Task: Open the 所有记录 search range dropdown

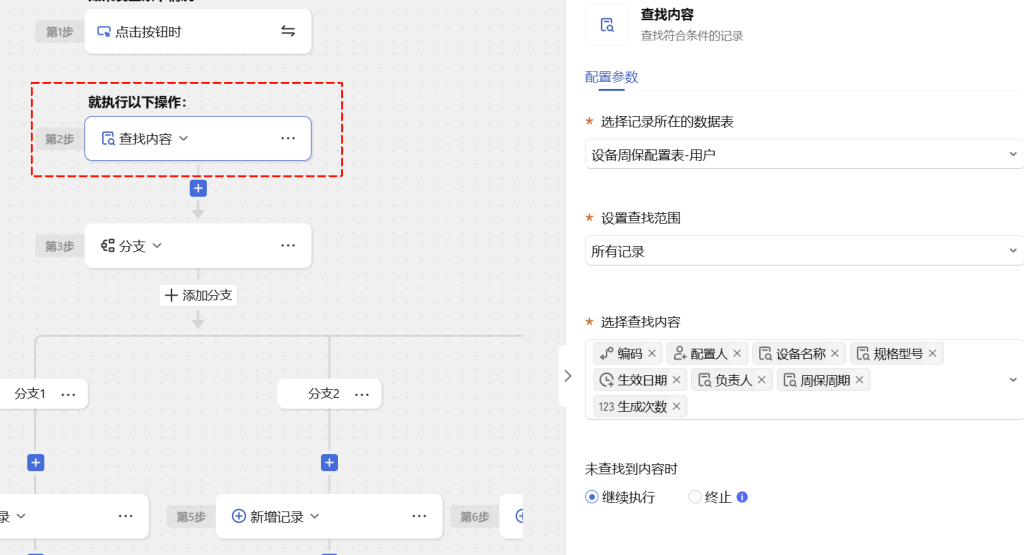Action: 805,251
